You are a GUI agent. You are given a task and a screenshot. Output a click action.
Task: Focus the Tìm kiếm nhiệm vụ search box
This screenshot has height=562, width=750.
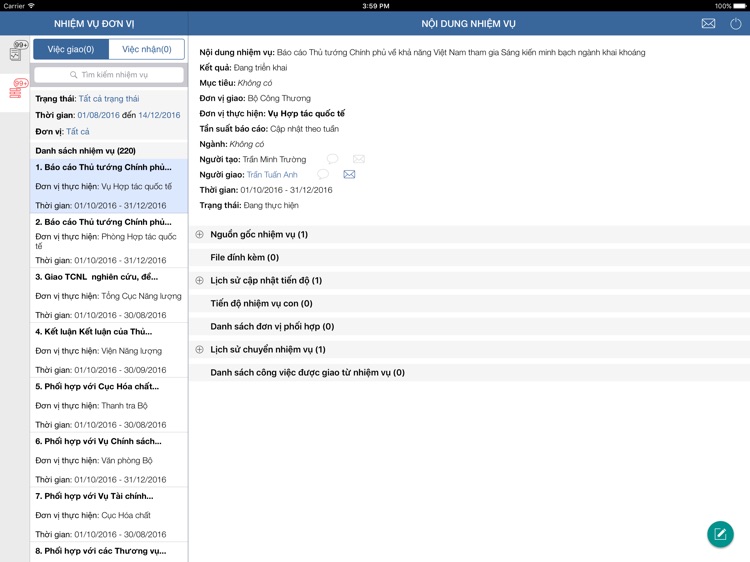pyautogui.click(x=109, y=75)
